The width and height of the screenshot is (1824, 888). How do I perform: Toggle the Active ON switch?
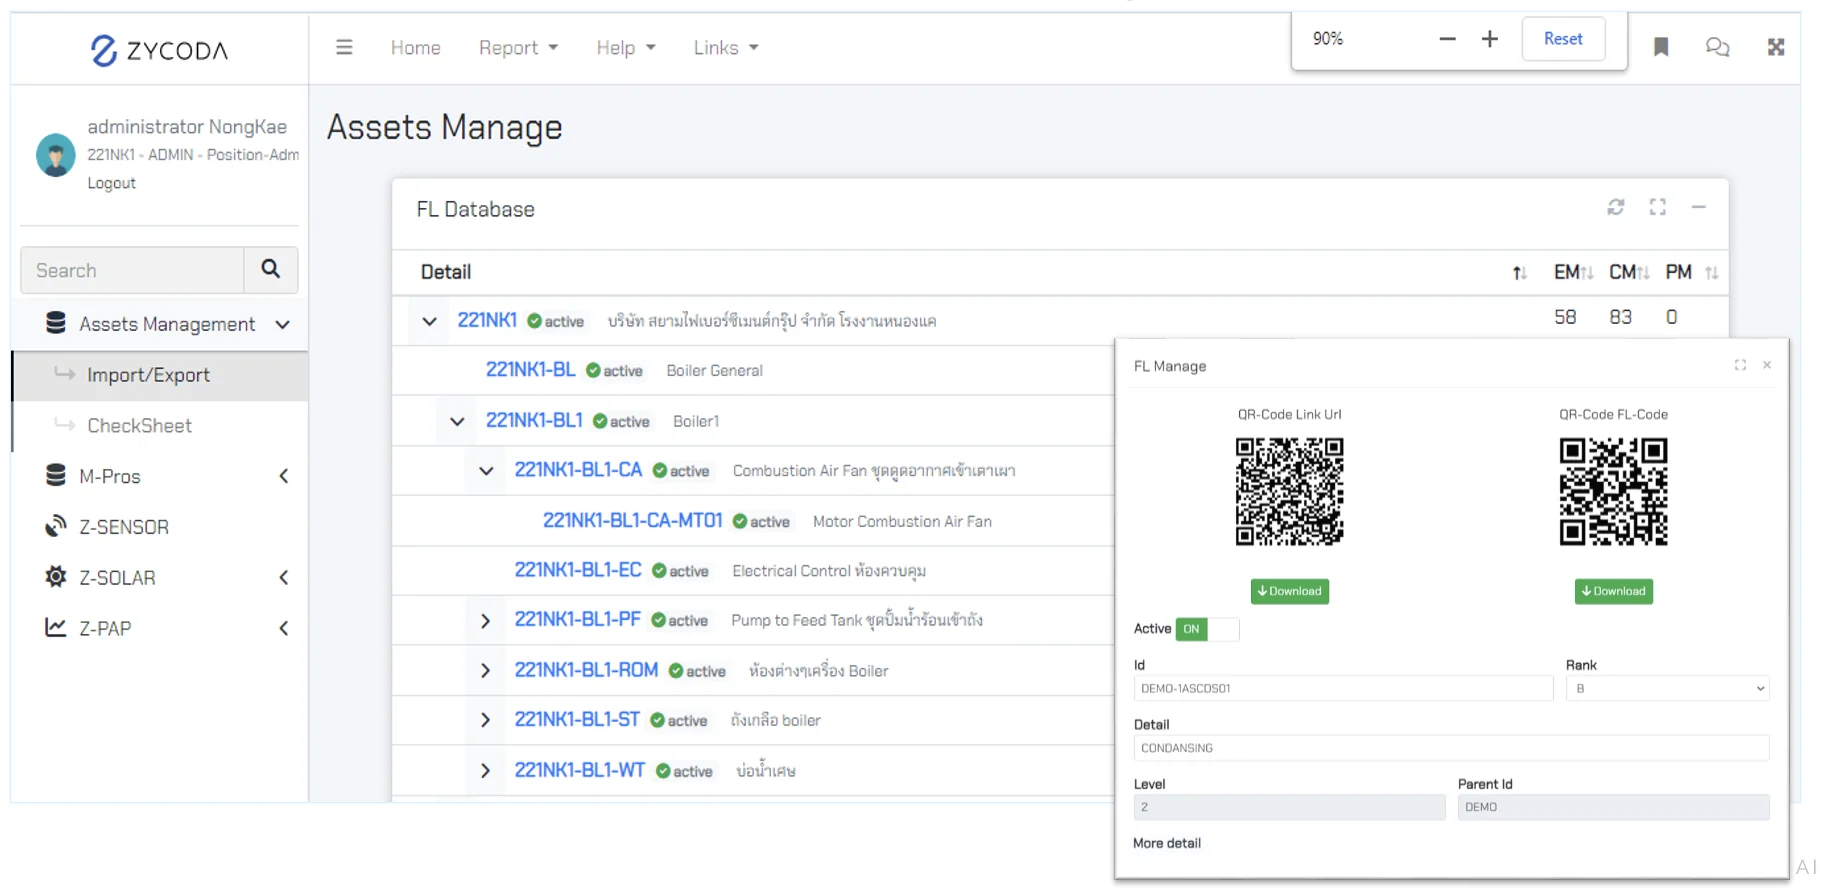pyautogui.click(x=1207, y=629)
